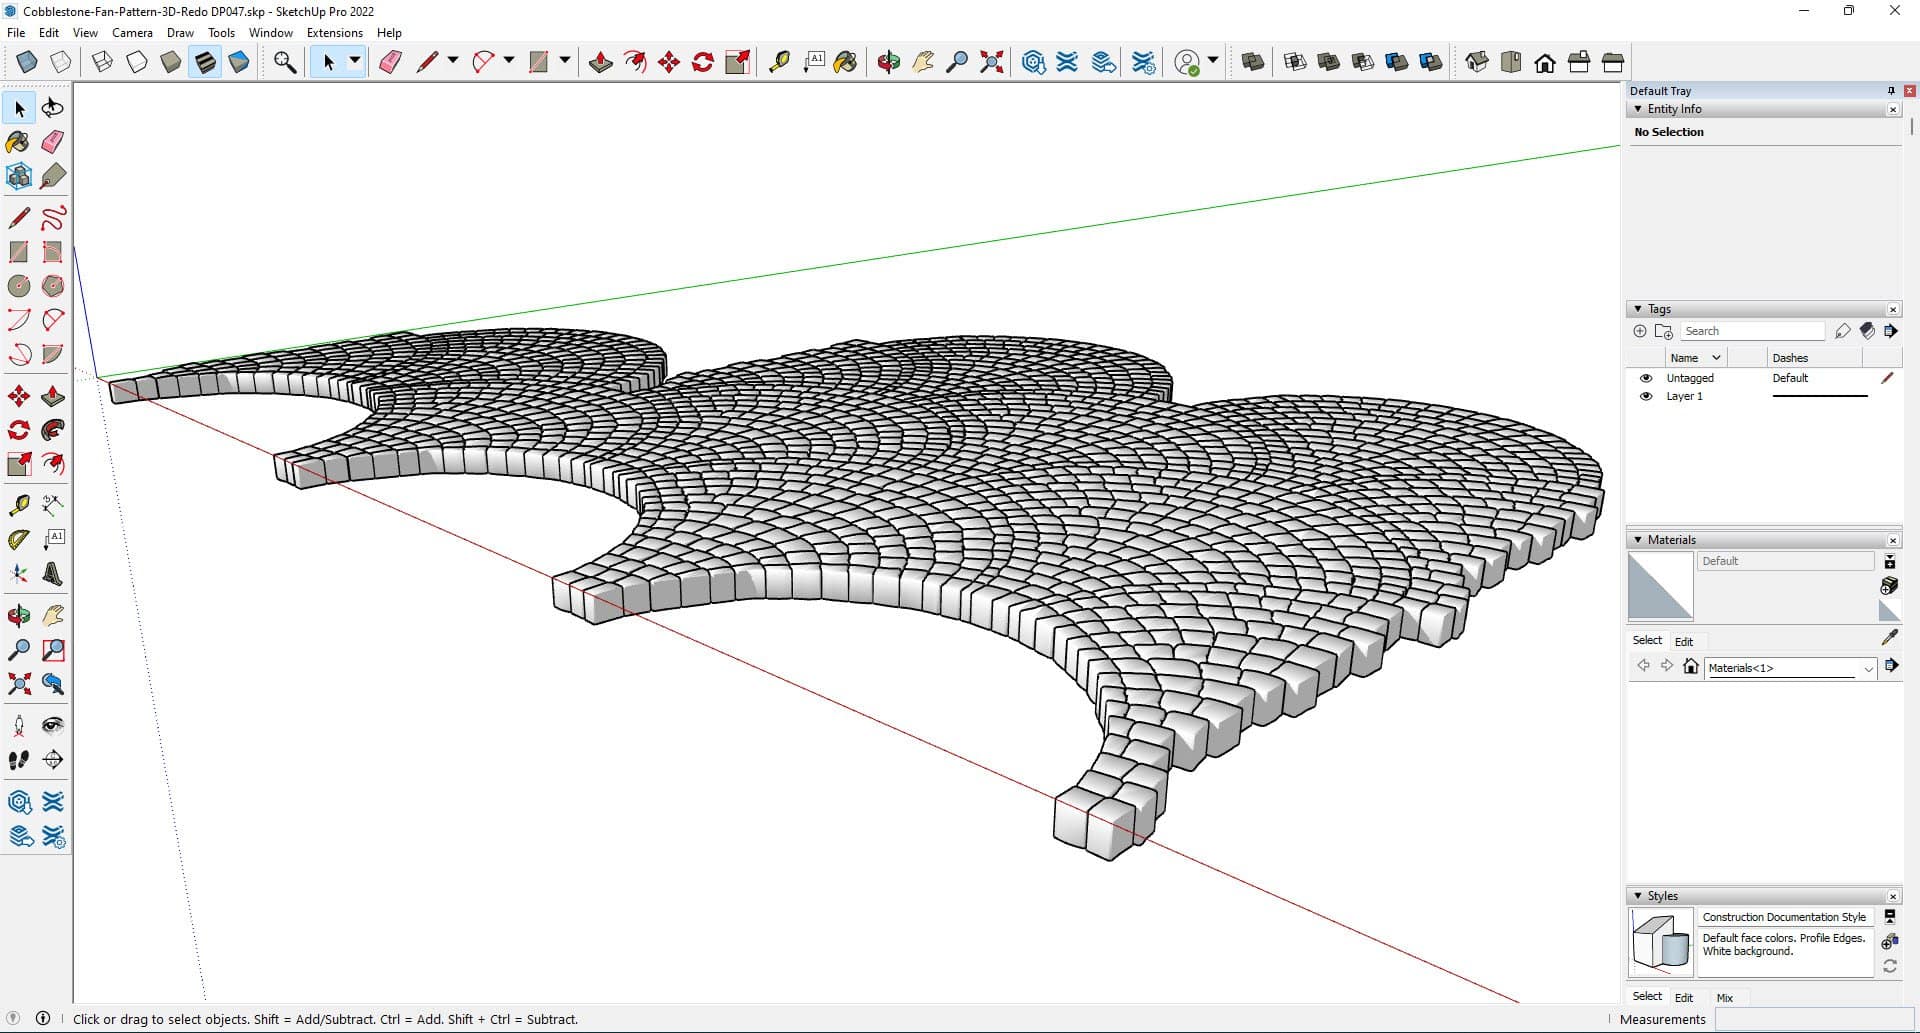The width and height of the screenshot is (1920, 1033).
Task: Select the Walk tool footprints icon
Action: [x=18, y=760]
